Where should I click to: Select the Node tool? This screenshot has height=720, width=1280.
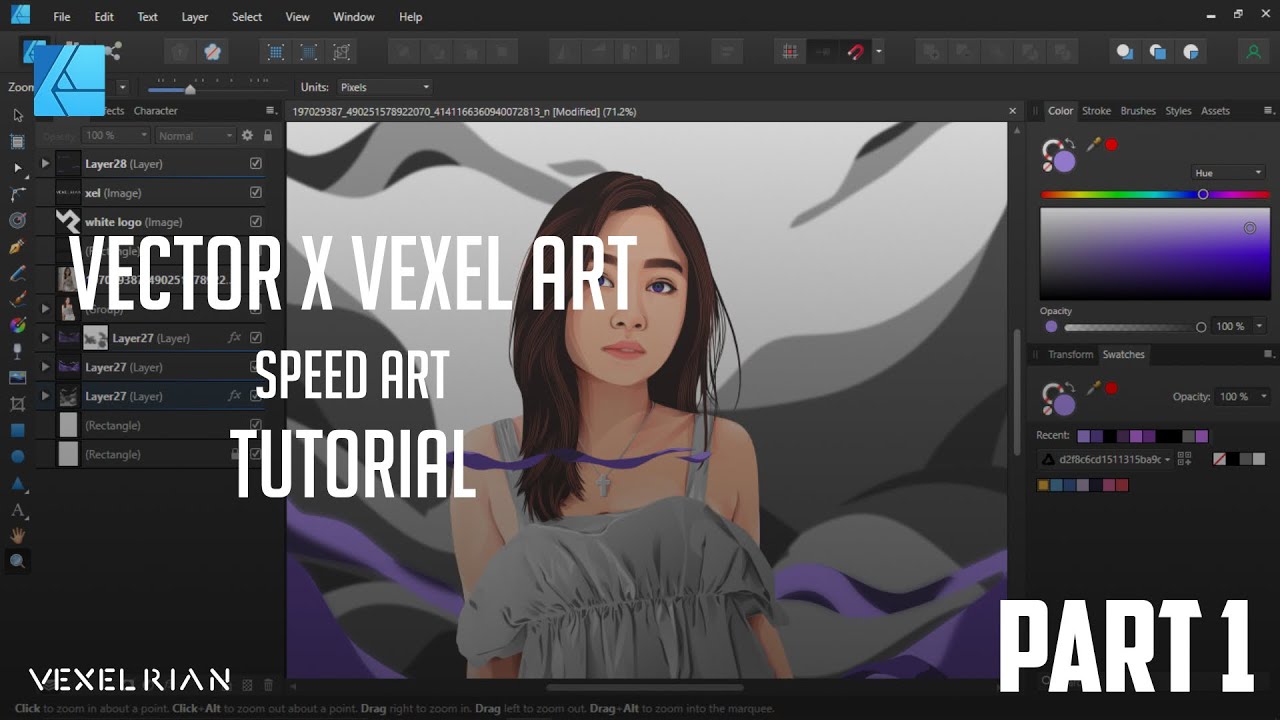click(x=17, y=167)
